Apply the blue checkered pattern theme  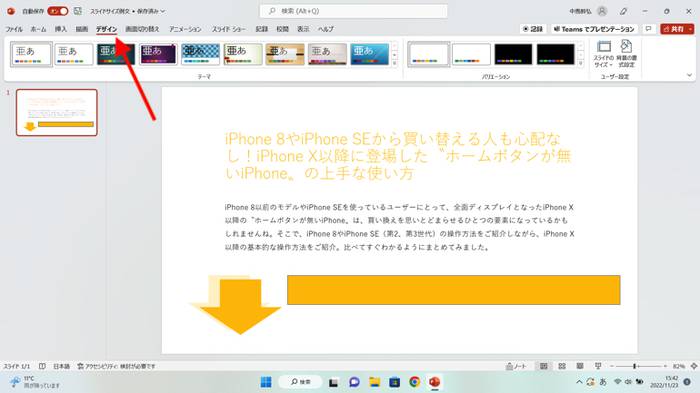point(200,54)
